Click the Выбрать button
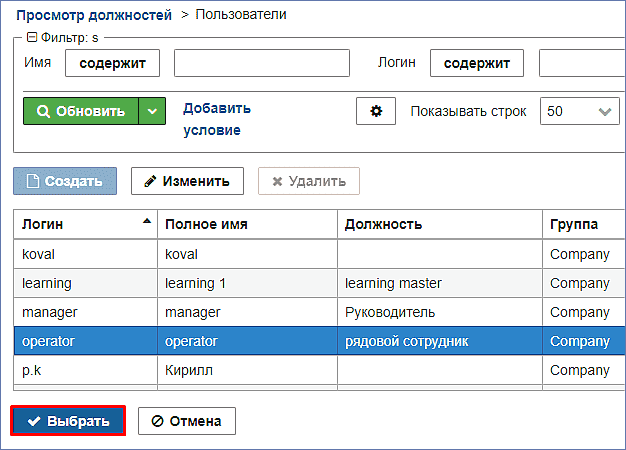The height and width of the screenshot is (450, 626). pyautogui.click(x=68, y=421)
